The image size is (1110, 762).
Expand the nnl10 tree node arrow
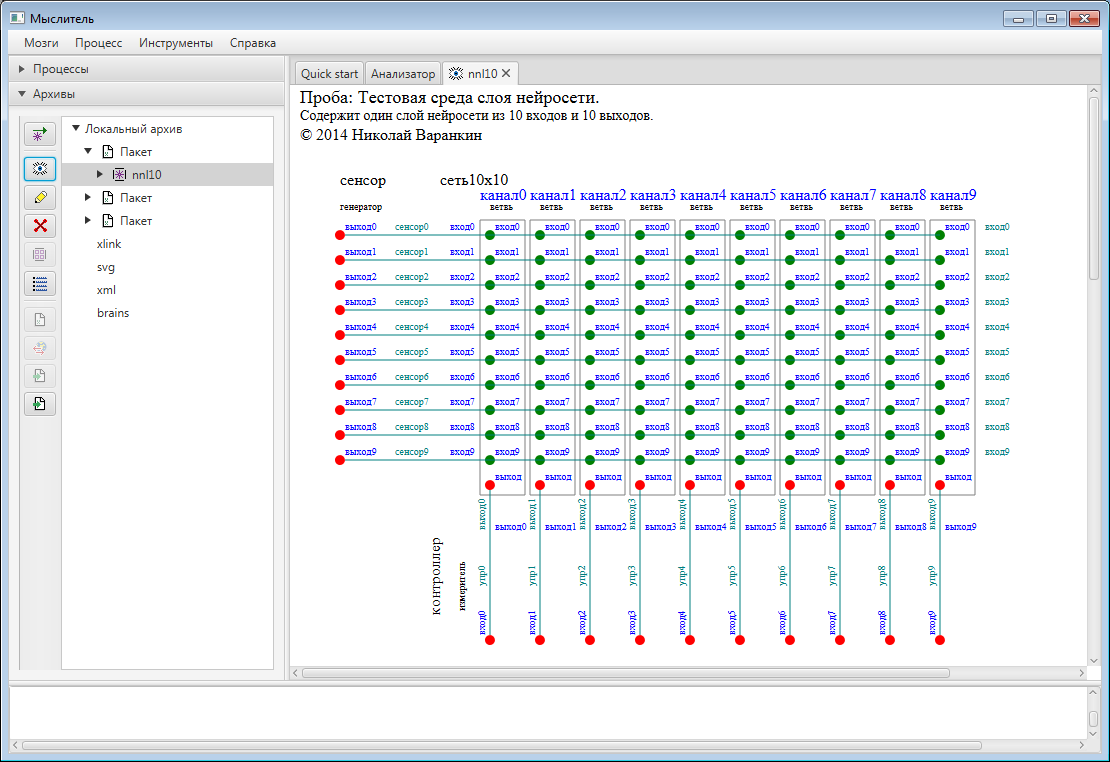point(100,175)
